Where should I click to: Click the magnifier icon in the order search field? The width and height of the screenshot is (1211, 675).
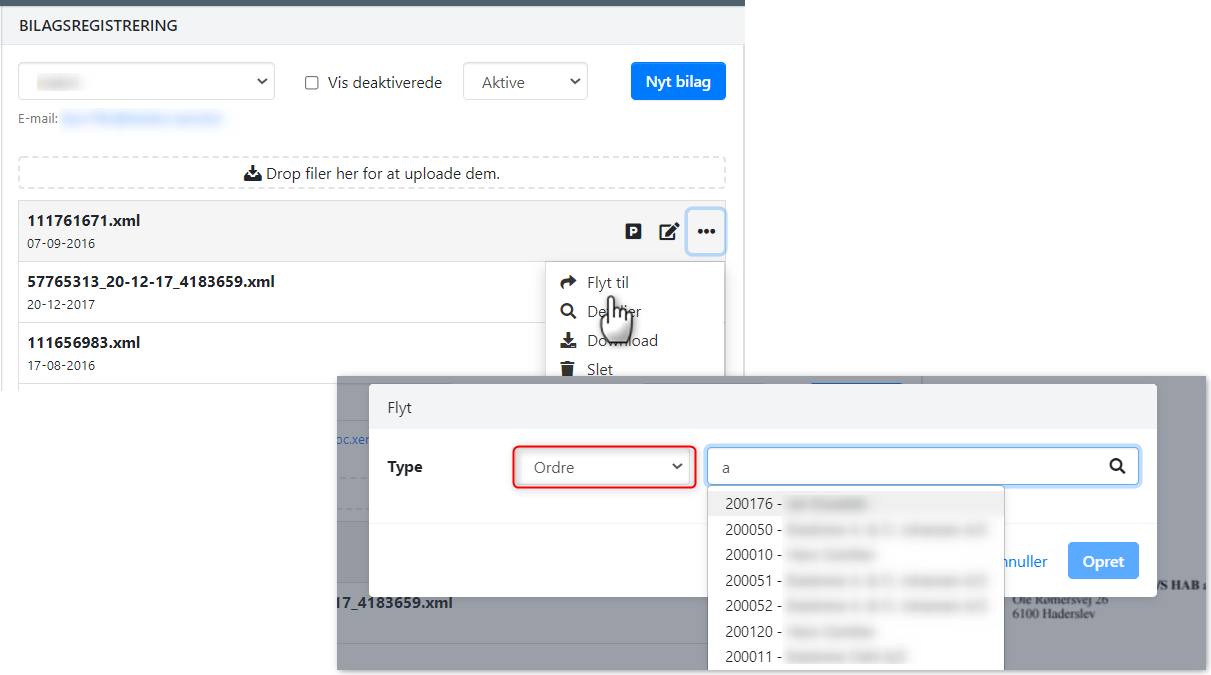pyautogui.click(x=1117, y=466)
